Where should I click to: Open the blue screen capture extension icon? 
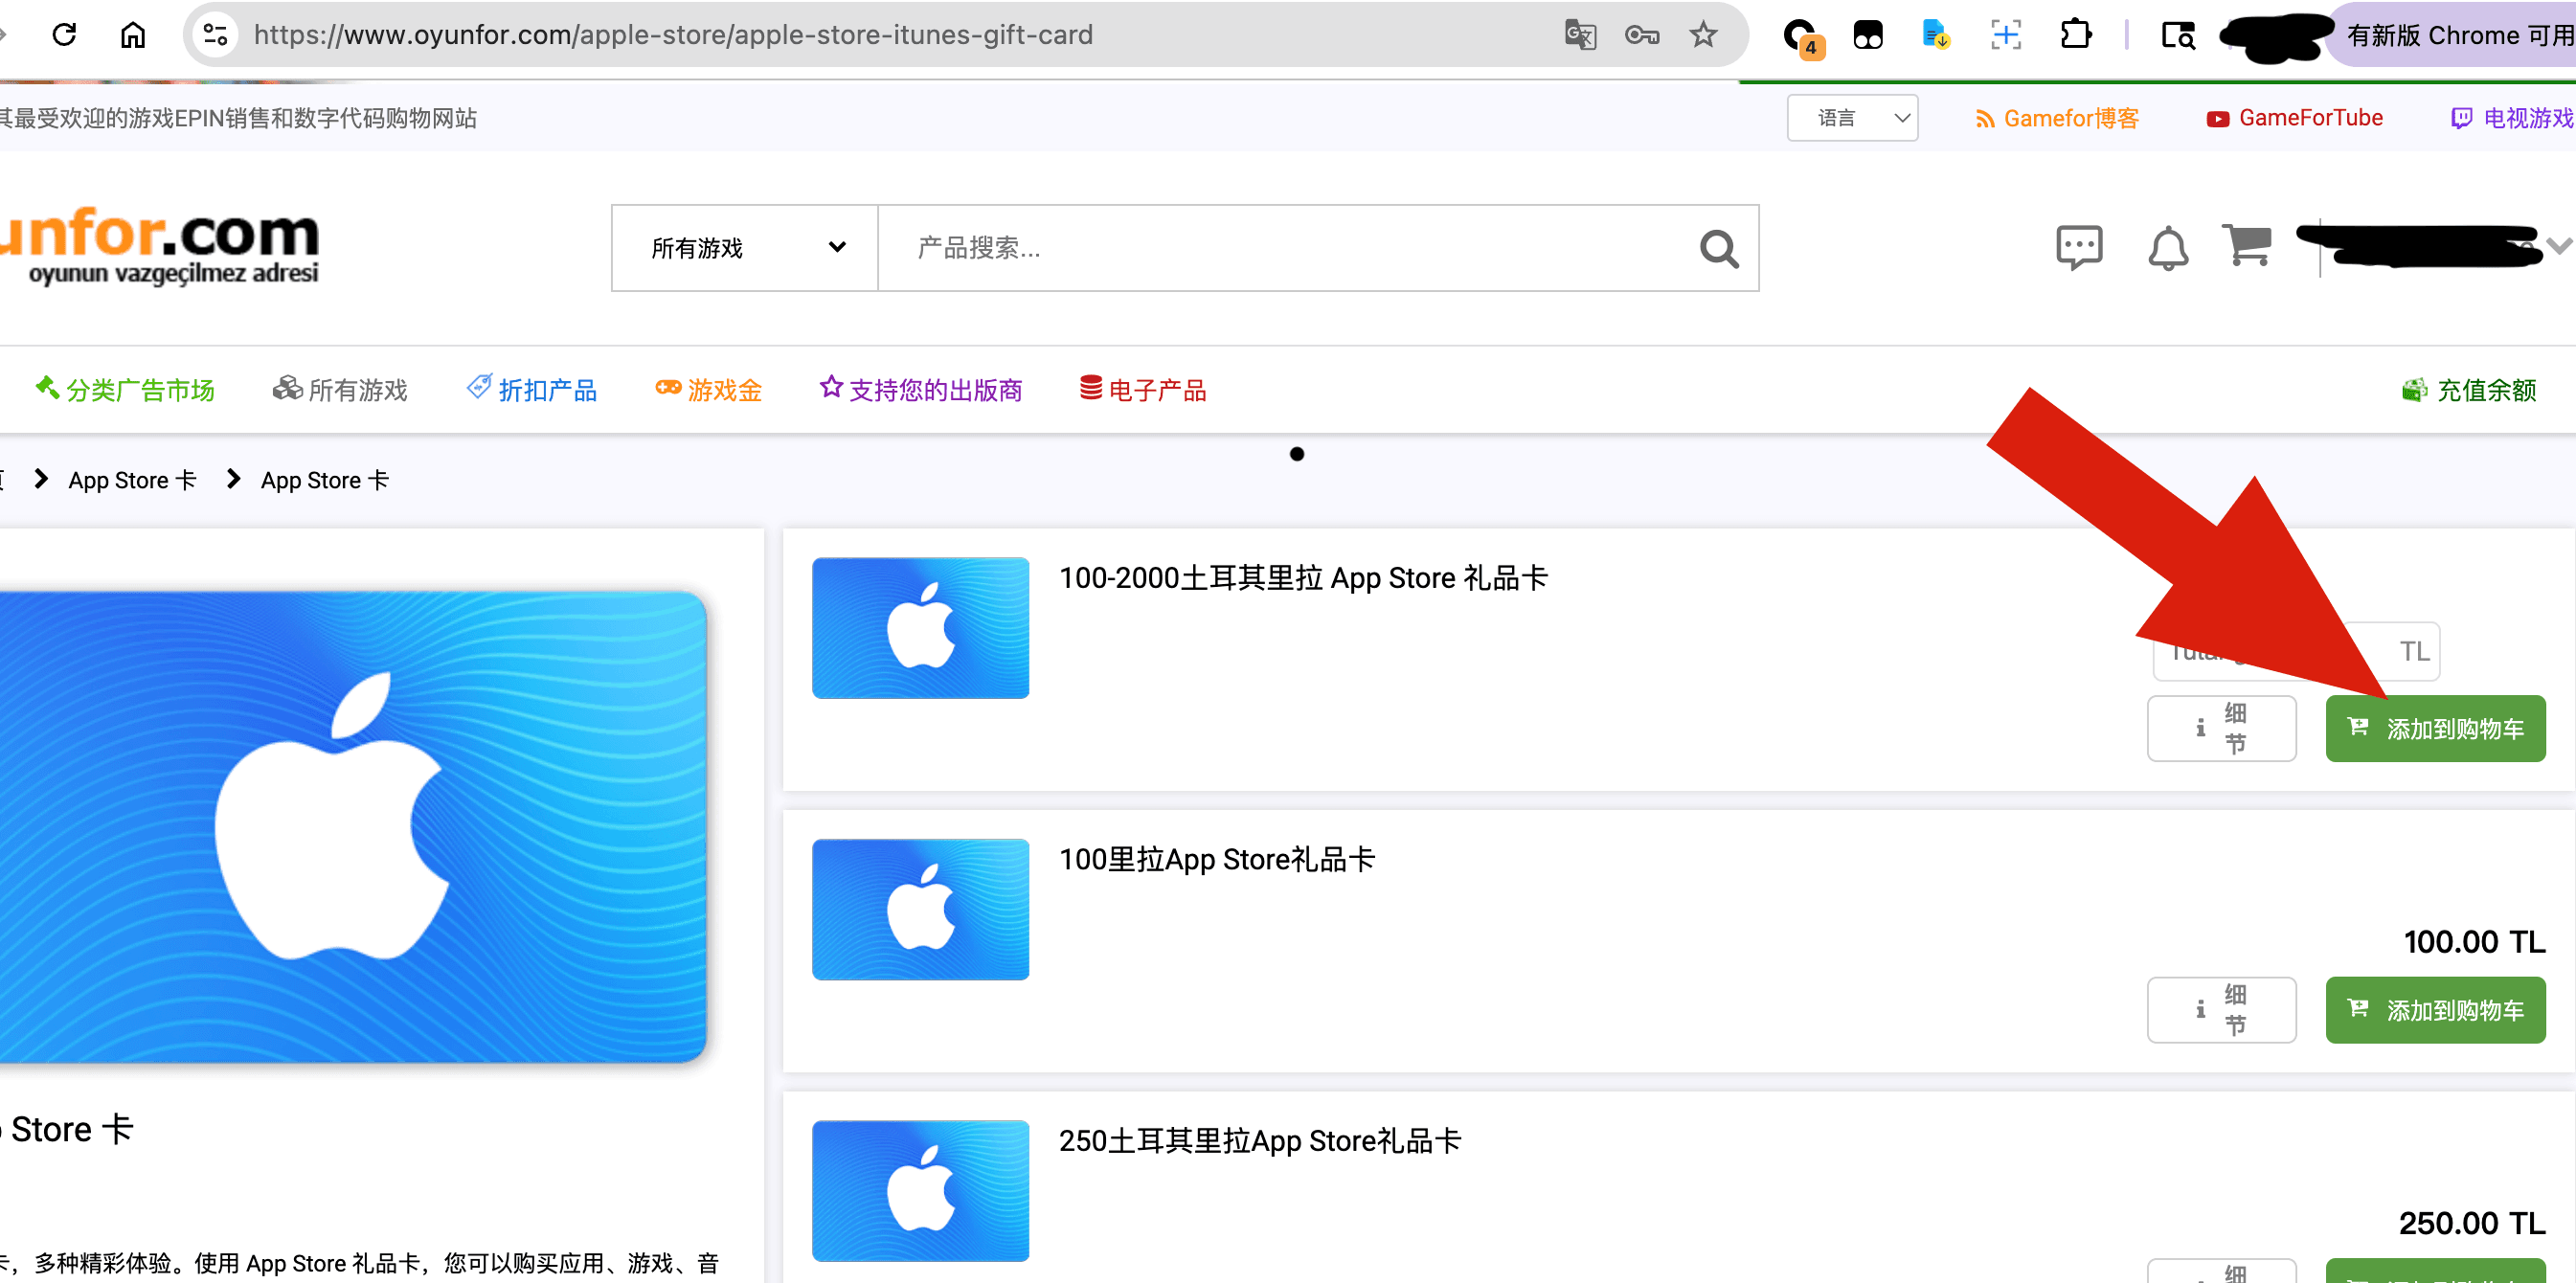coord(2006,35)
